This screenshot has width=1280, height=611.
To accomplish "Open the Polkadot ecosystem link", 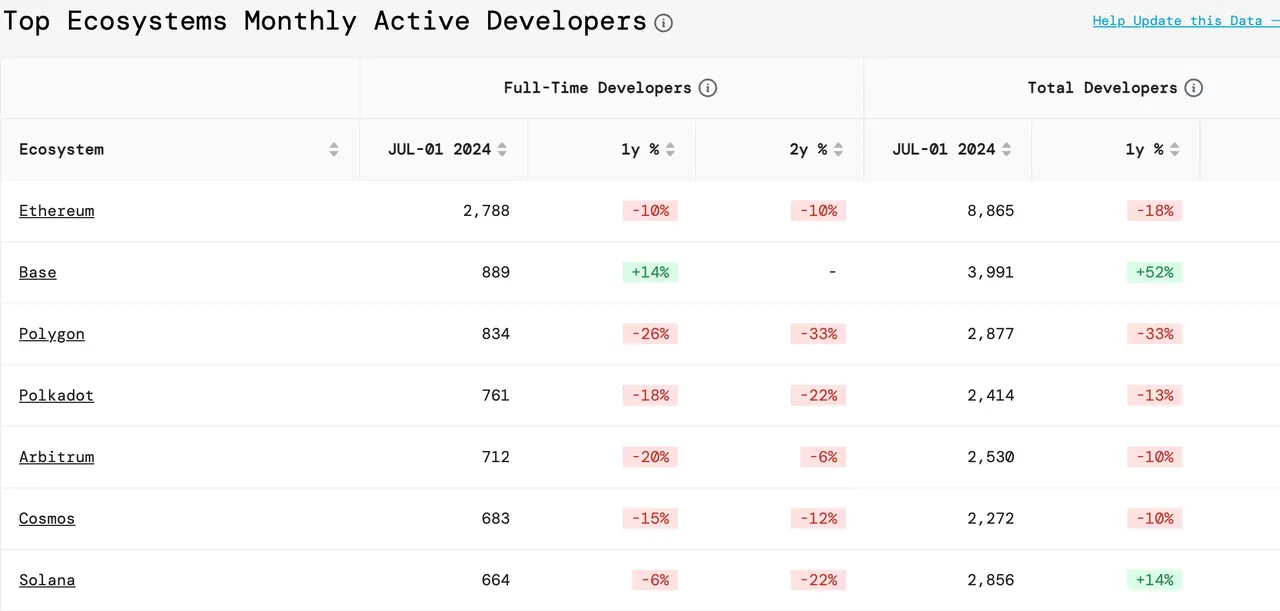I will pos(56,396).
